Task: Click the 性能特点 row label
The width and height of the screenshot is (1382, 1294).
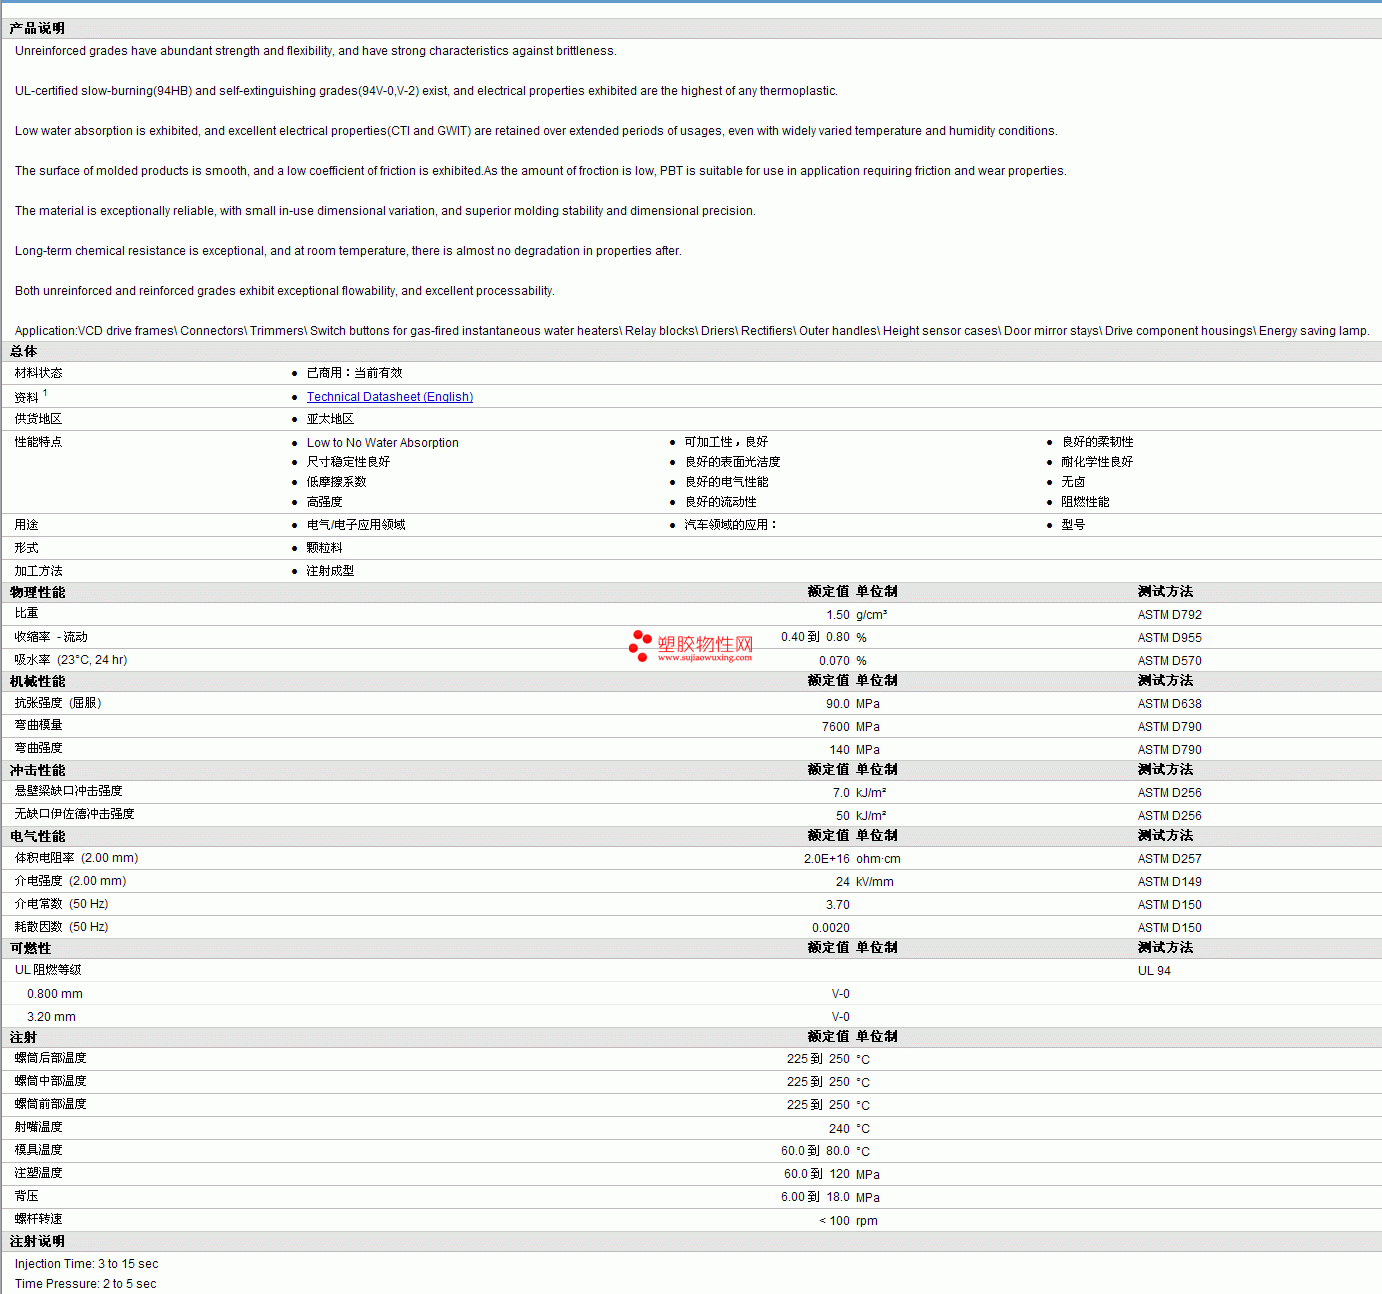Action: [x=39, y=442]
